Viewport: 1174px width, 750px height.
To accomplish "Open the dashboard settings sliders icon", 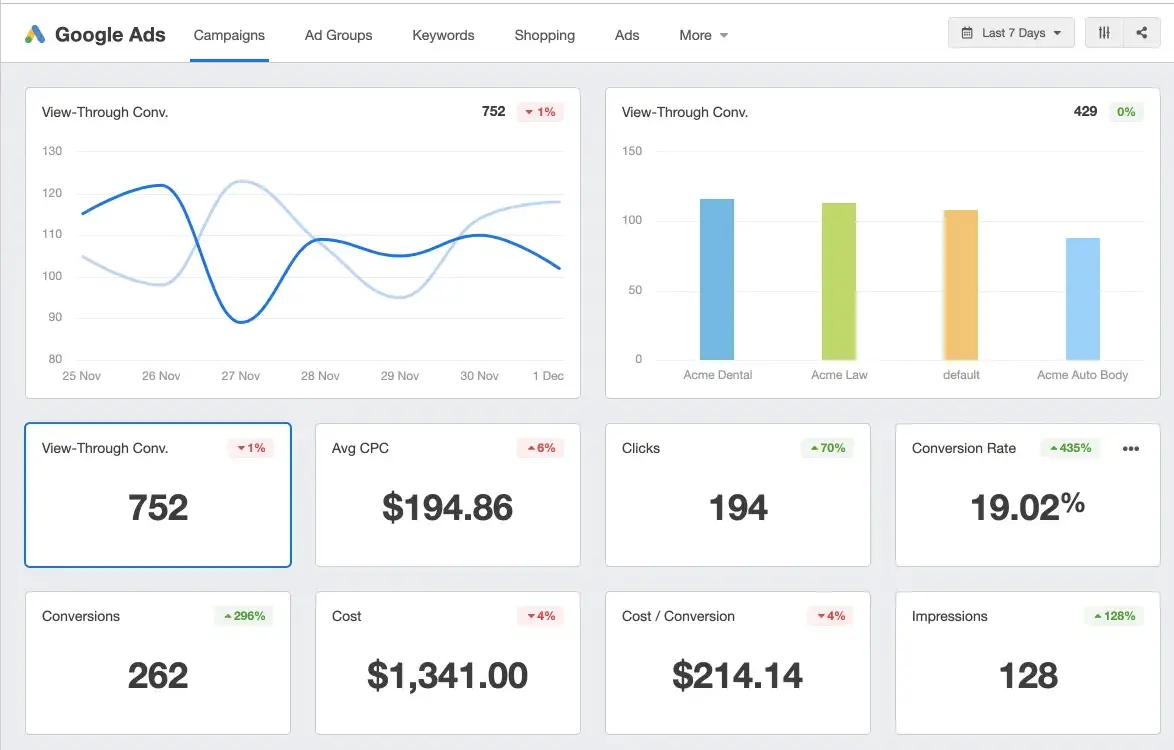I will pyautogui.click(x=1104, y=33).
